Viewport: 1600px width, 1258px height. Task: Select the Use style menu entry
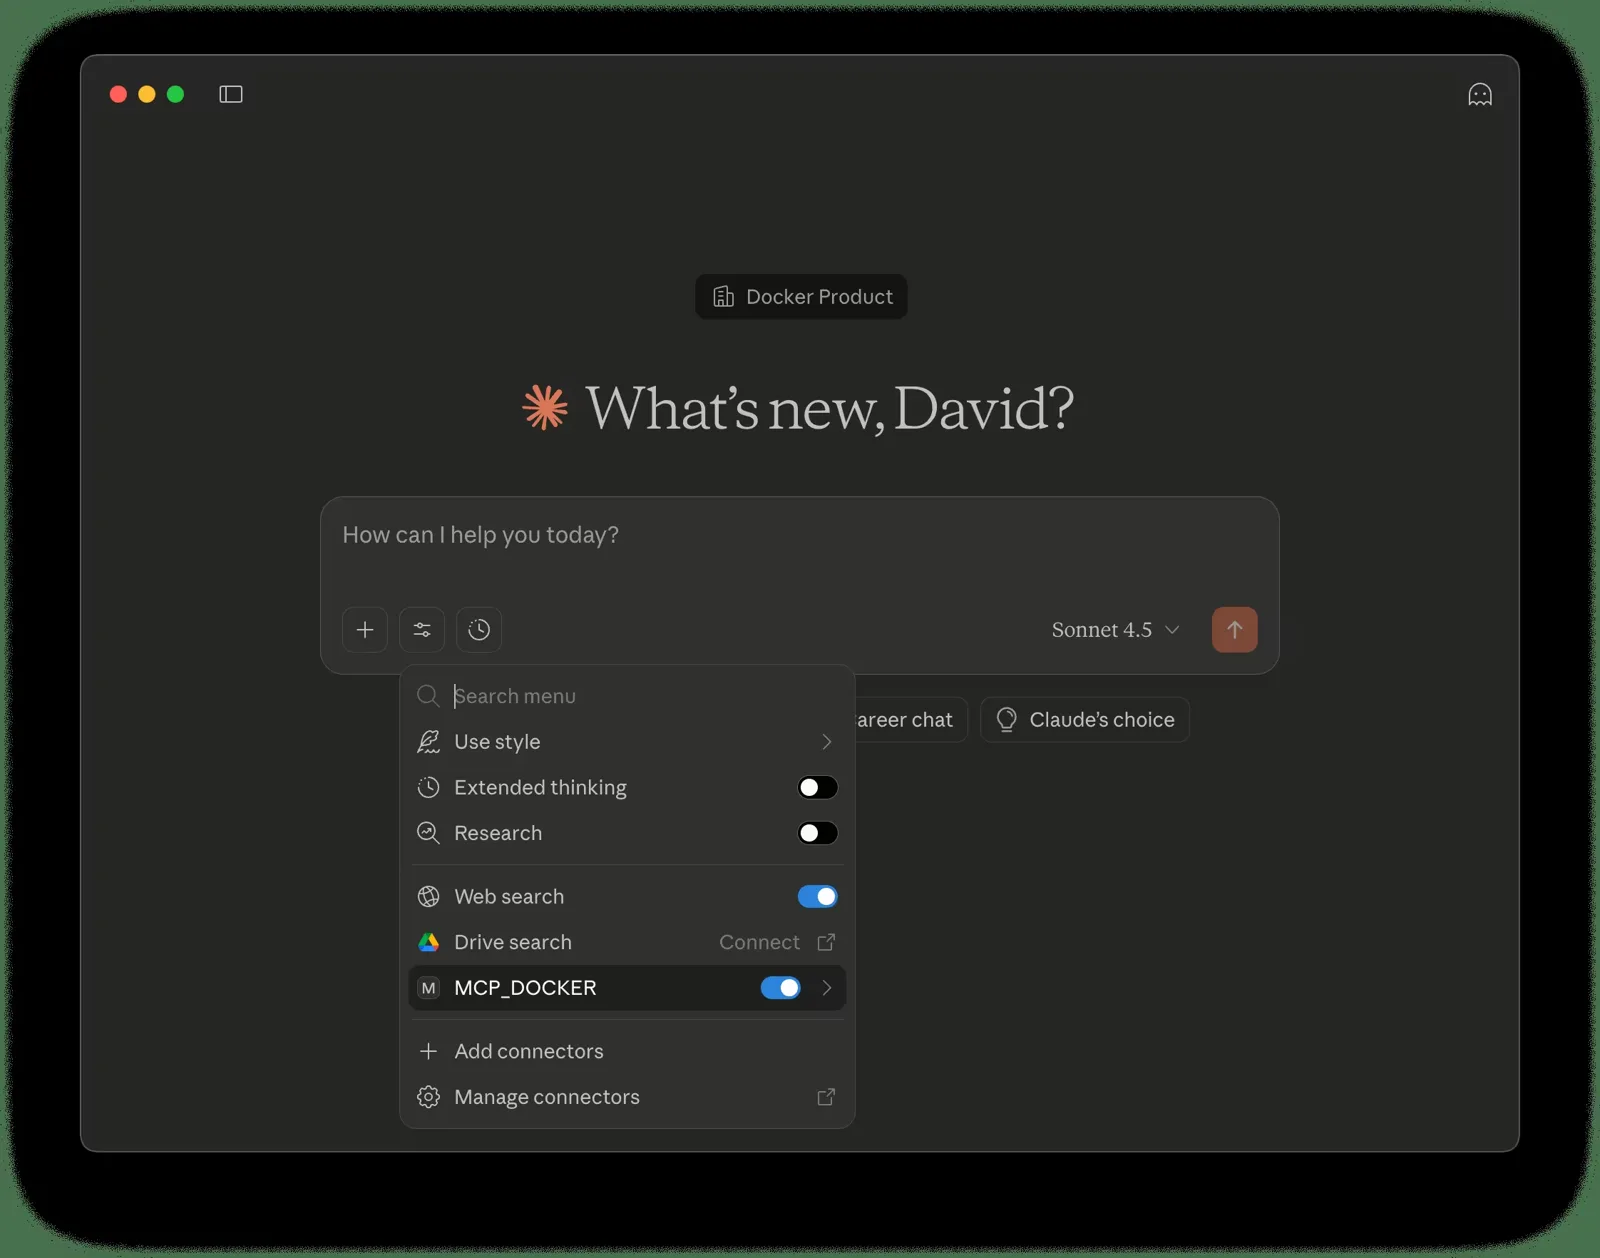click(627, 742)
